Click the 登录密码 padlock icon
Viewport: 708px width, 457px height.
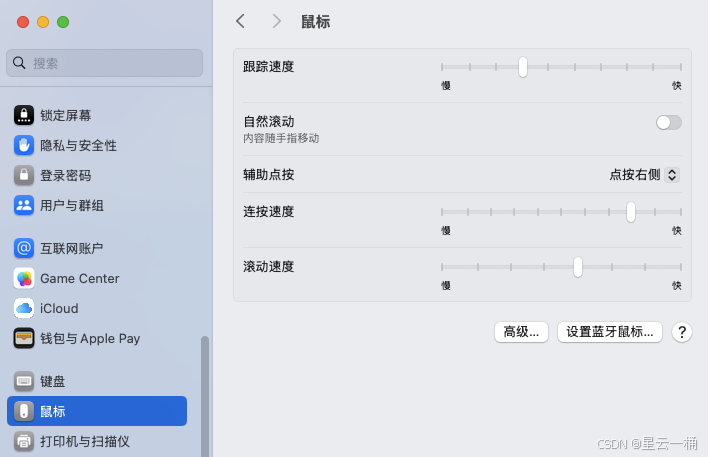click(24, 175)
